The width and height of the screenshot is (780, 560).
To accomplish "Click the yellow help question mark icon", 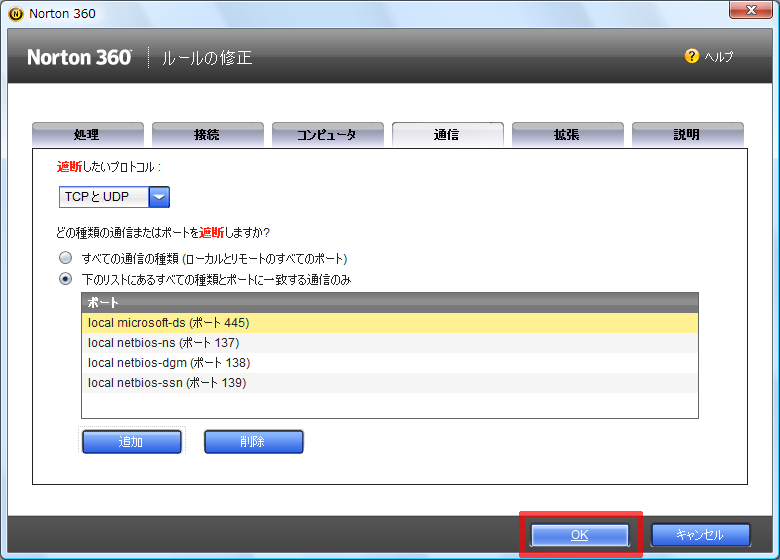I will pyautogui.click(x=691, y=56).
